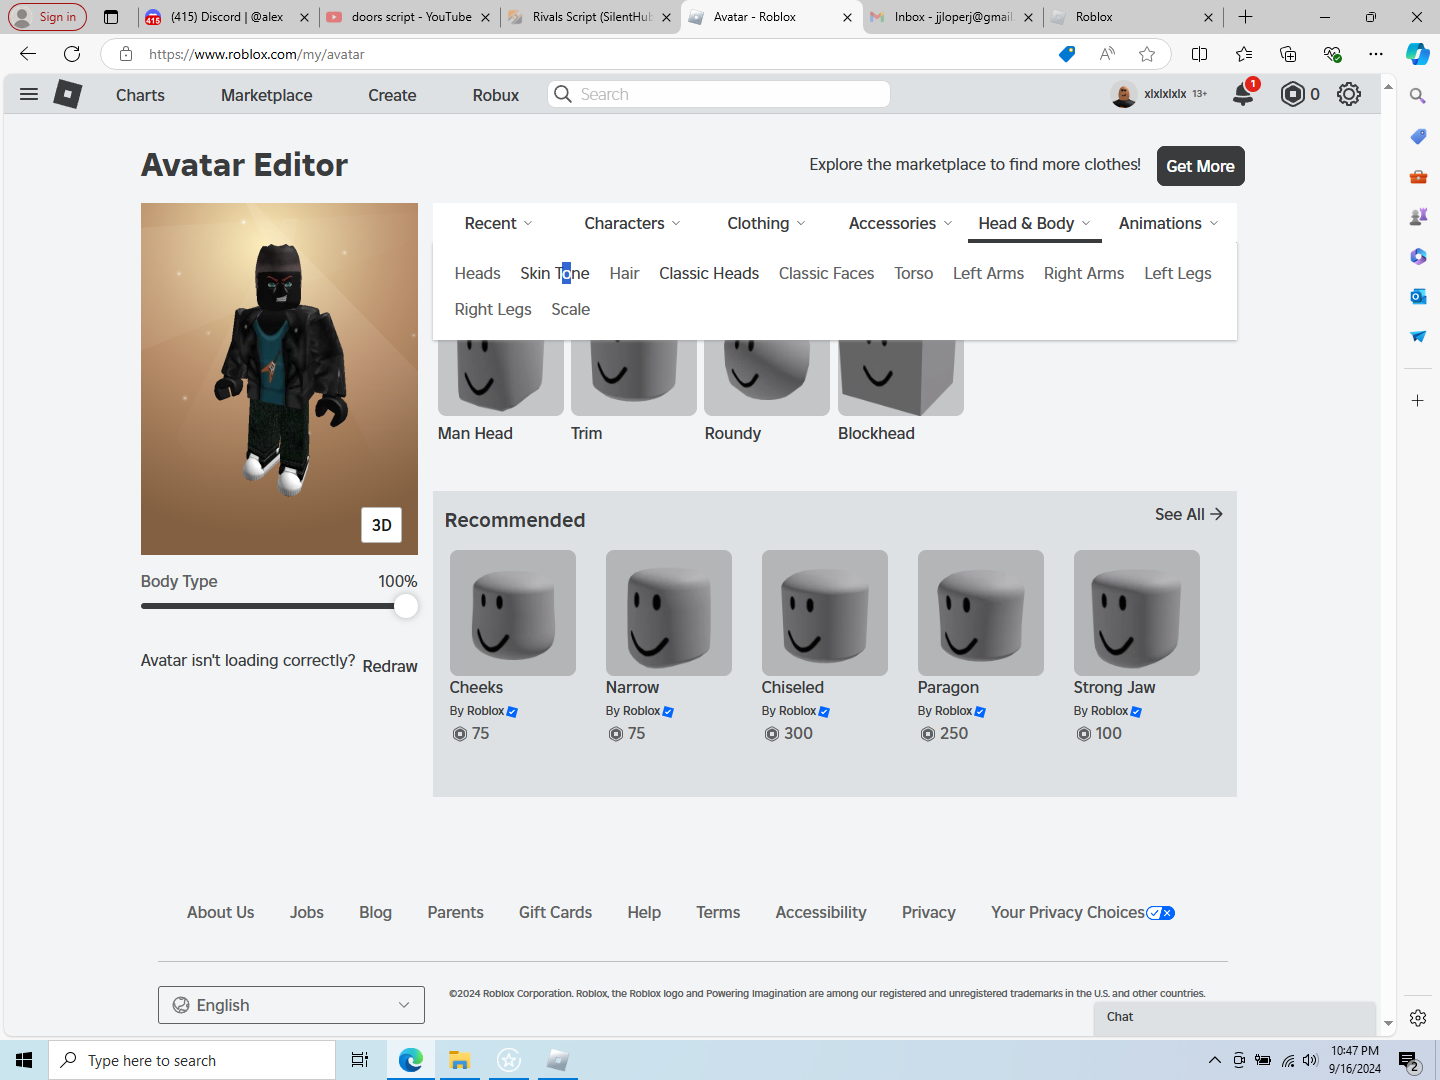Open the Charts page
The height and width of the screenshot is (1080, 1440).
point(140,95)
